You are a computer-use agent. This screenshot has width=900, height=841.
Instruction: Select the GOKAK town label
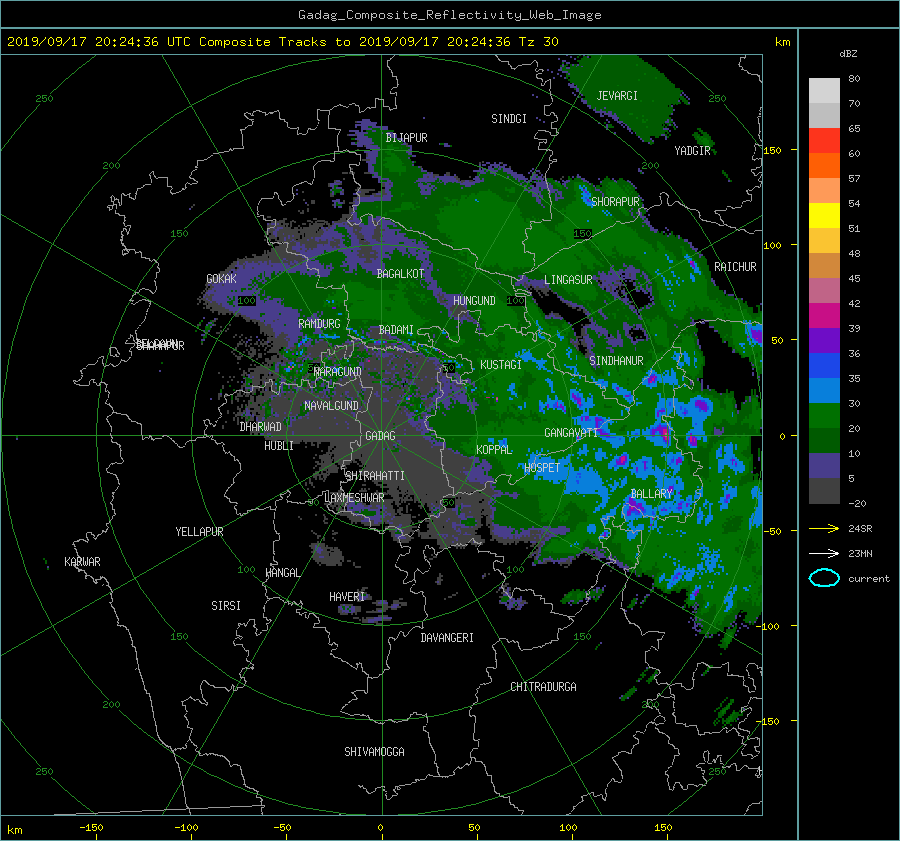coord(222,278)
